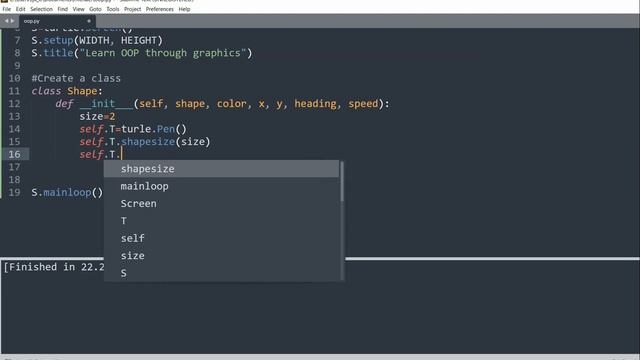Open the Tools menu
The image size is (640, 360).
[113, 9]
